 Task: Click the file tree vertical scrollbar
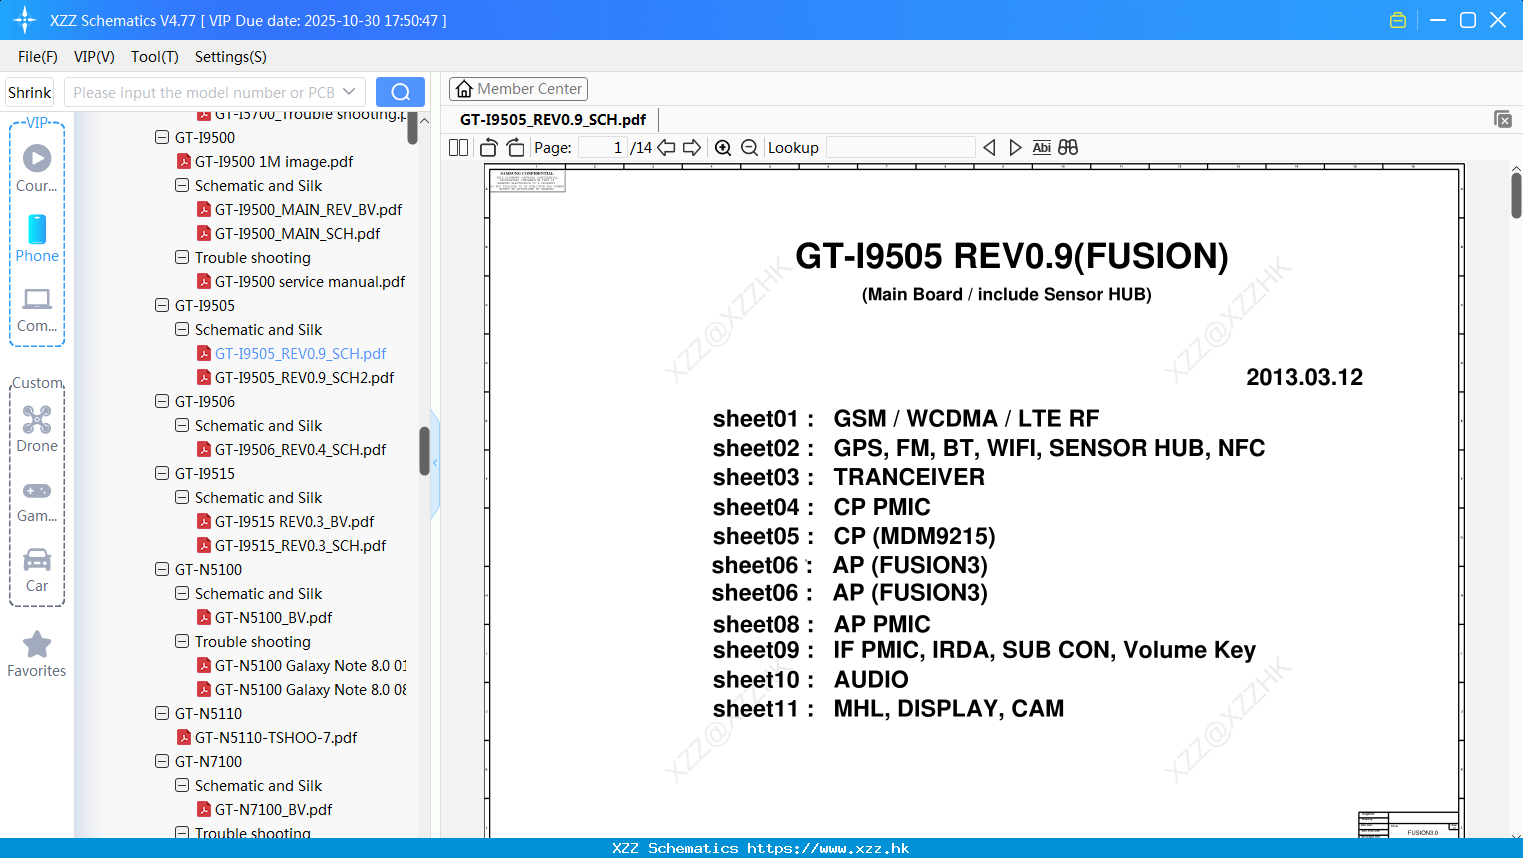pyautogui.click(x=424, y=451)
